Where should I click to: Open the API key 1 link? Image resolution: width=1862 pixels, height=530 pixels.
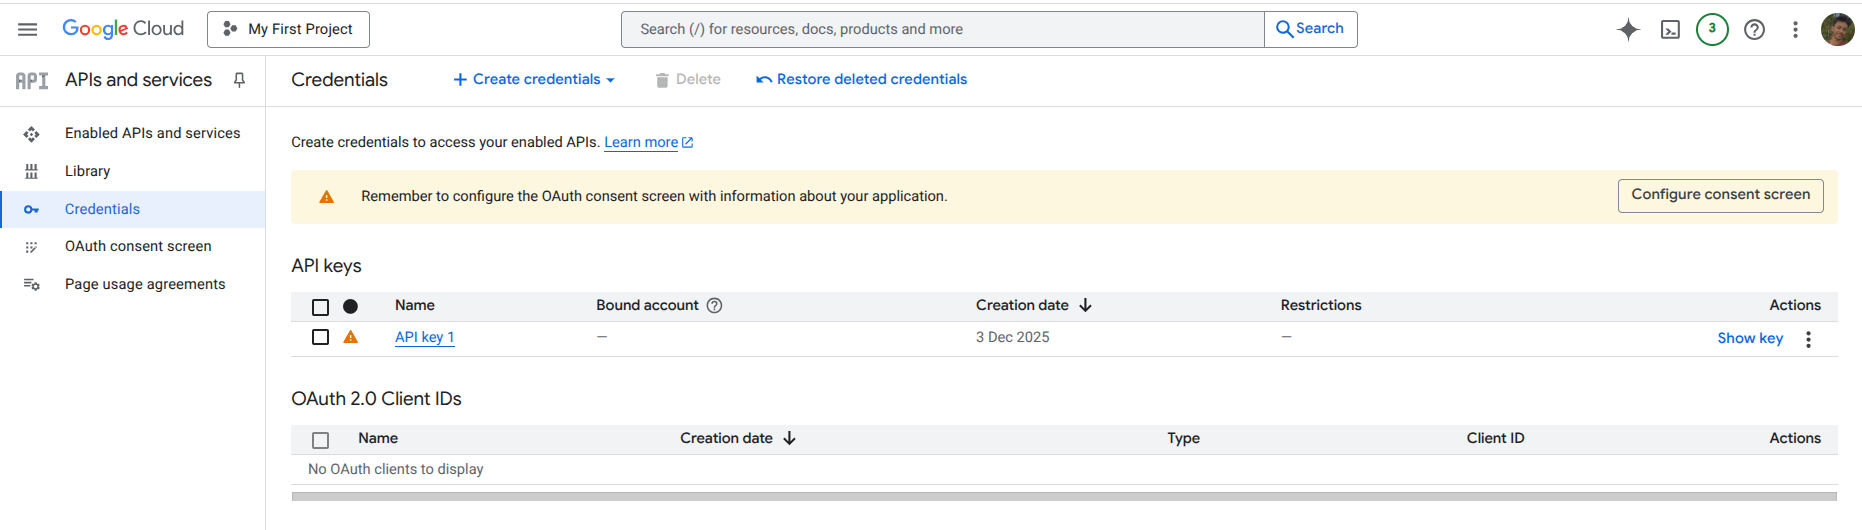(424, 337)
